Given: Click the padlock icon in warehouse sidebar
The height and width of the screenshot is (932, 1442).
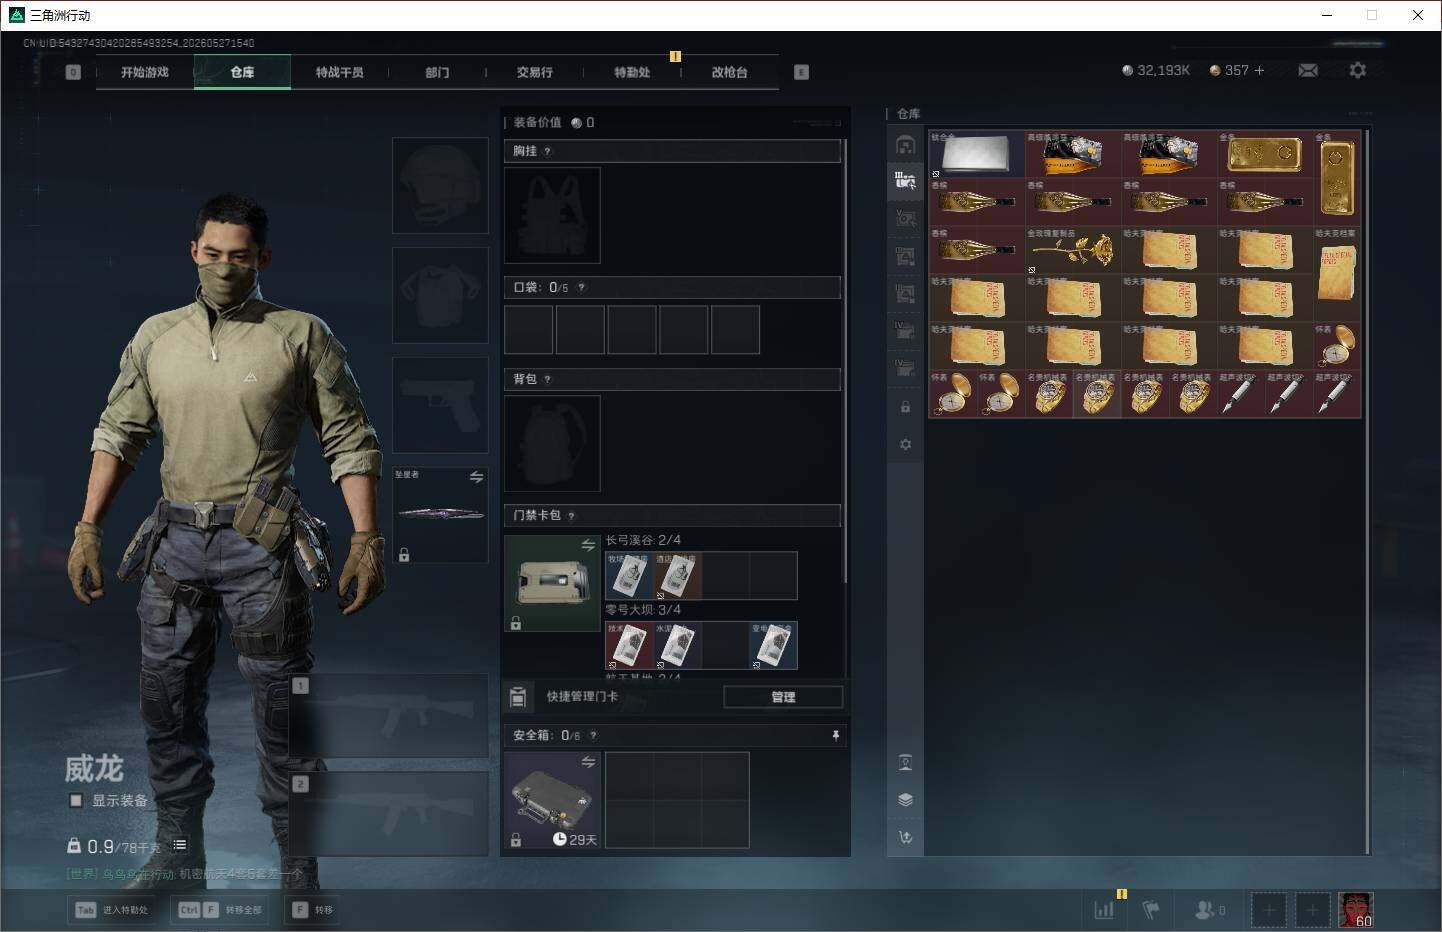Looking at the screenshot, I should tap(905, 407).
